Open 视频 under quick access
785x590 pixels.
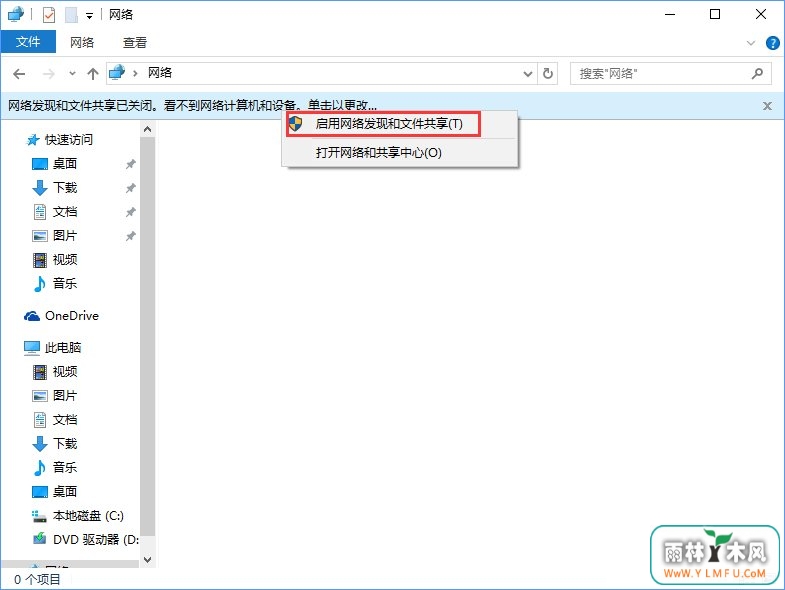pyautogui.click(x=65, y=259)
